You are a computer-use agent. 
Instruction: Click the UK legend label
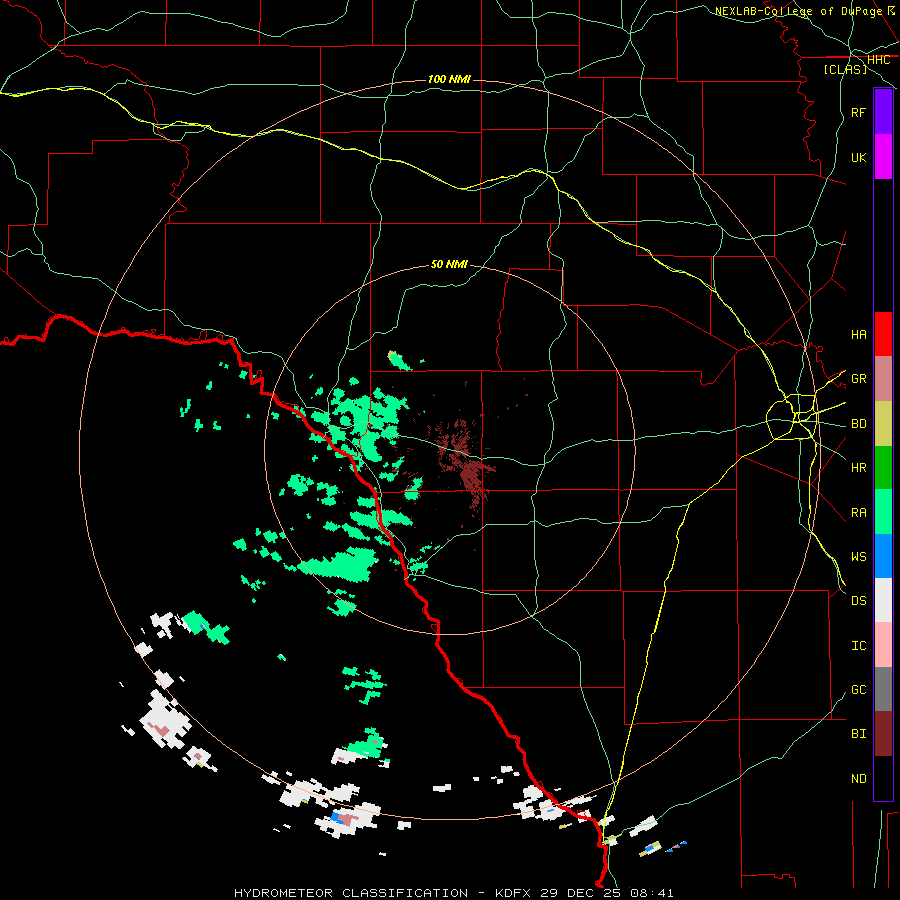858,157
